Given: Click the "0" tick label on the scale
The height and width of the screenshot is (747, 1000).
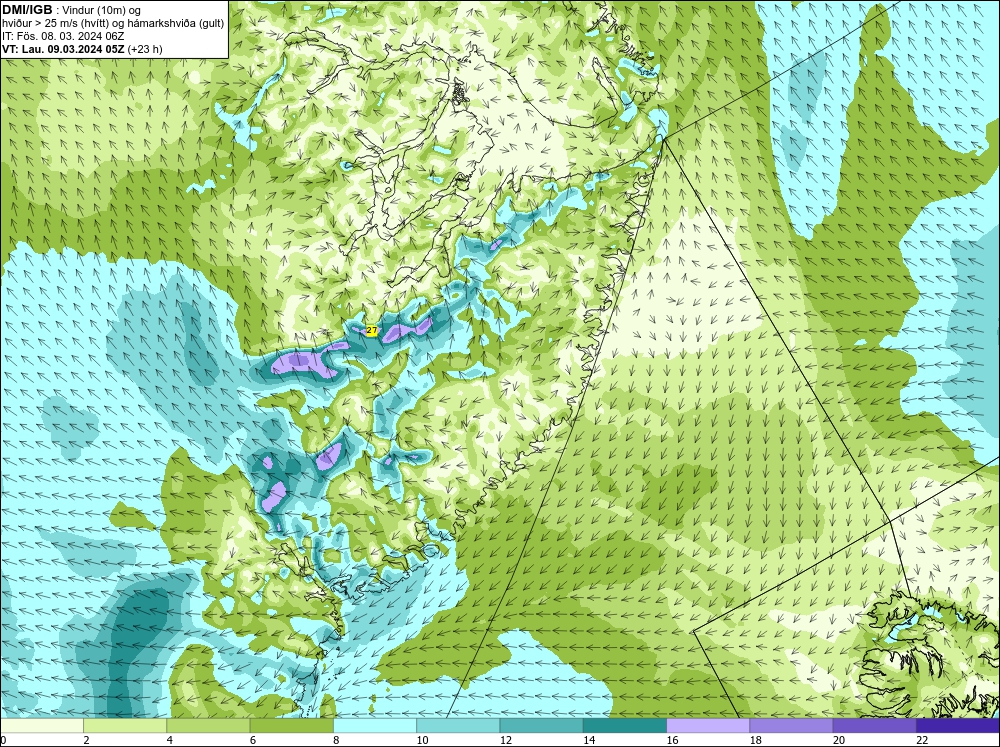Looking at the screenshot, I should 3,740.
